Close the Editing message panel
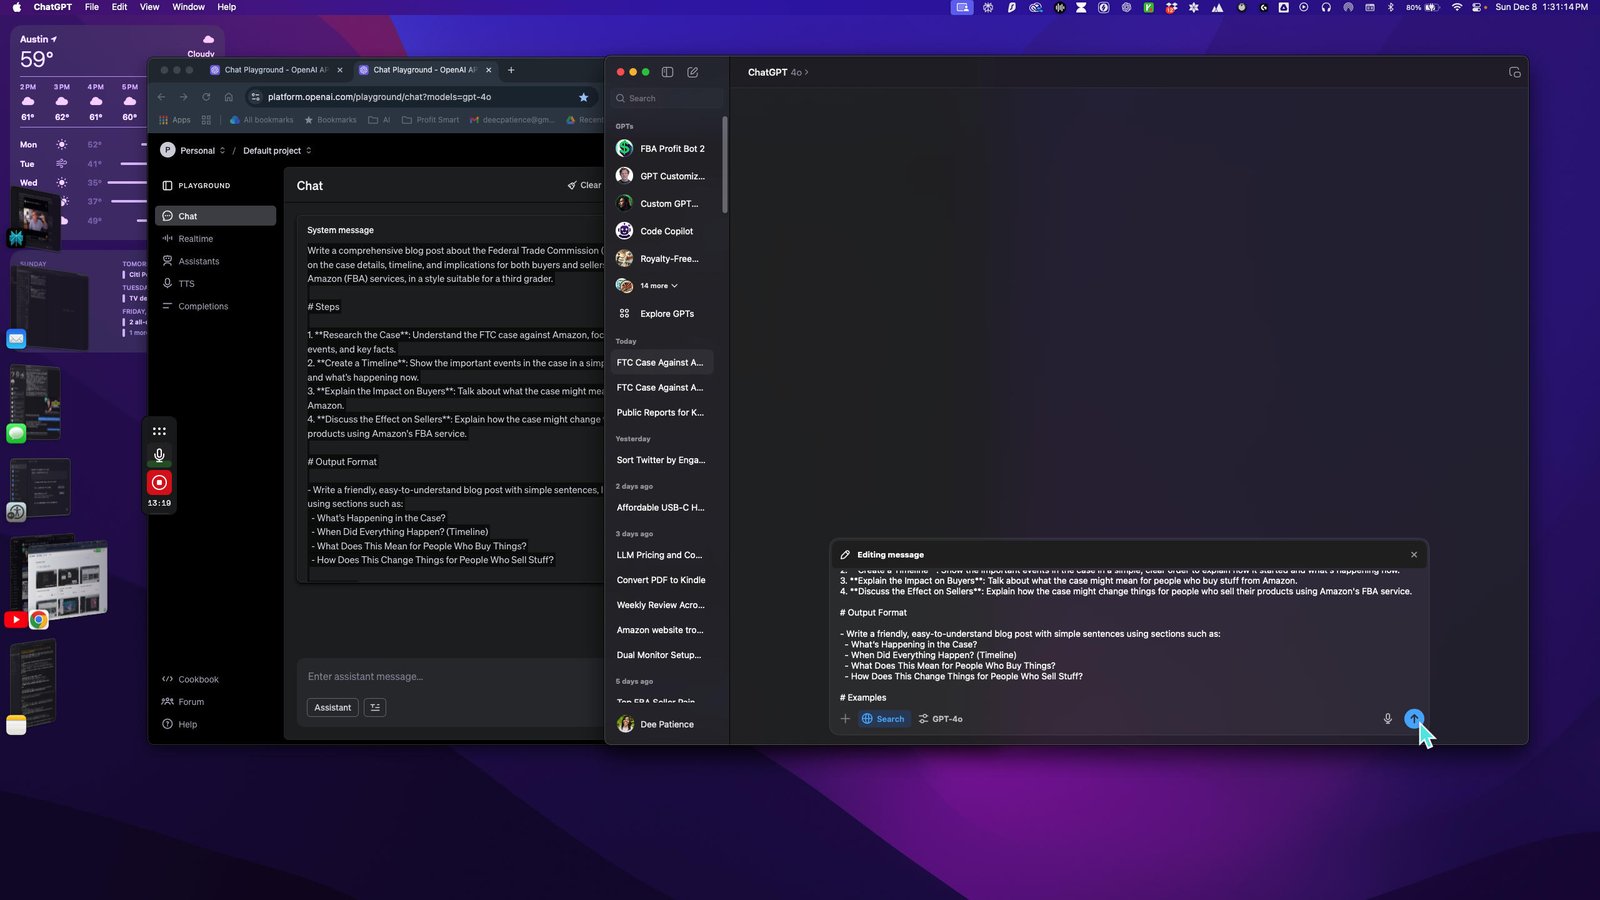The image size is (1600, 900). click(x=1414, y=555)
